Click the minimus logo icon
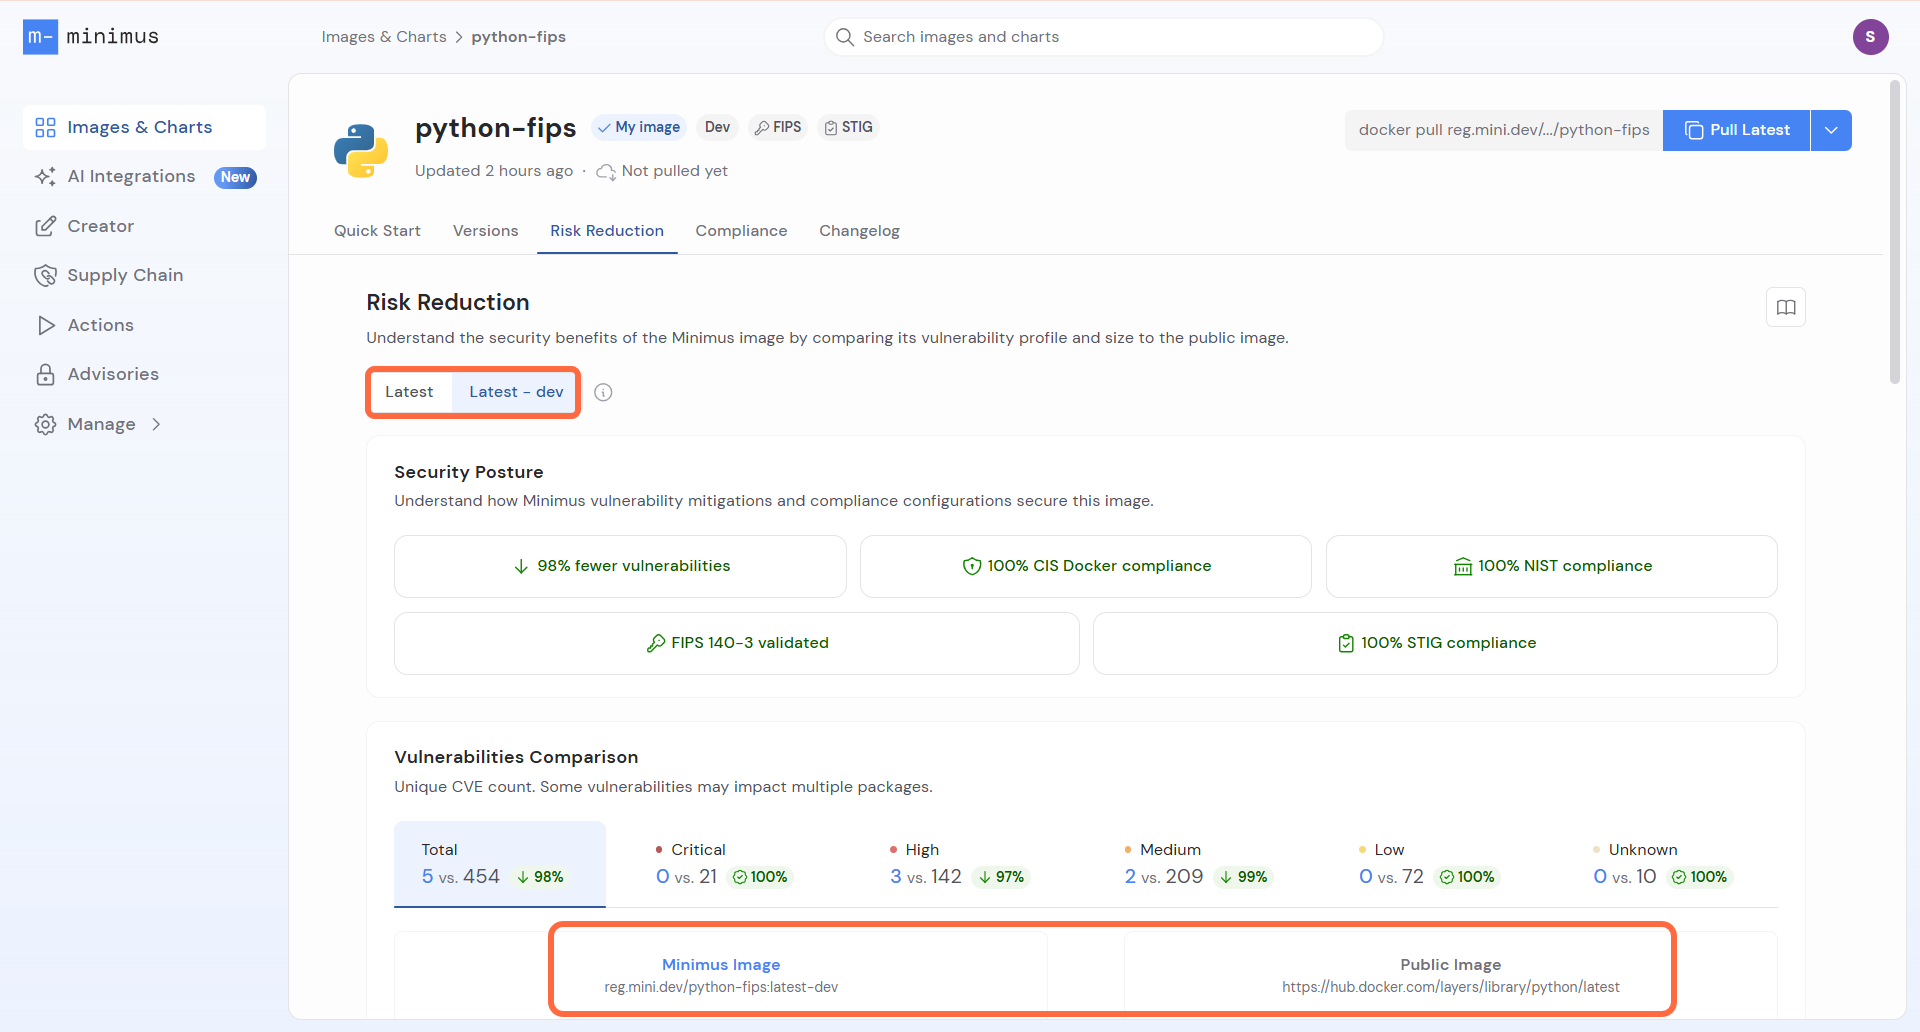This screenshot has height=1032, width=1920. [40, 37]
